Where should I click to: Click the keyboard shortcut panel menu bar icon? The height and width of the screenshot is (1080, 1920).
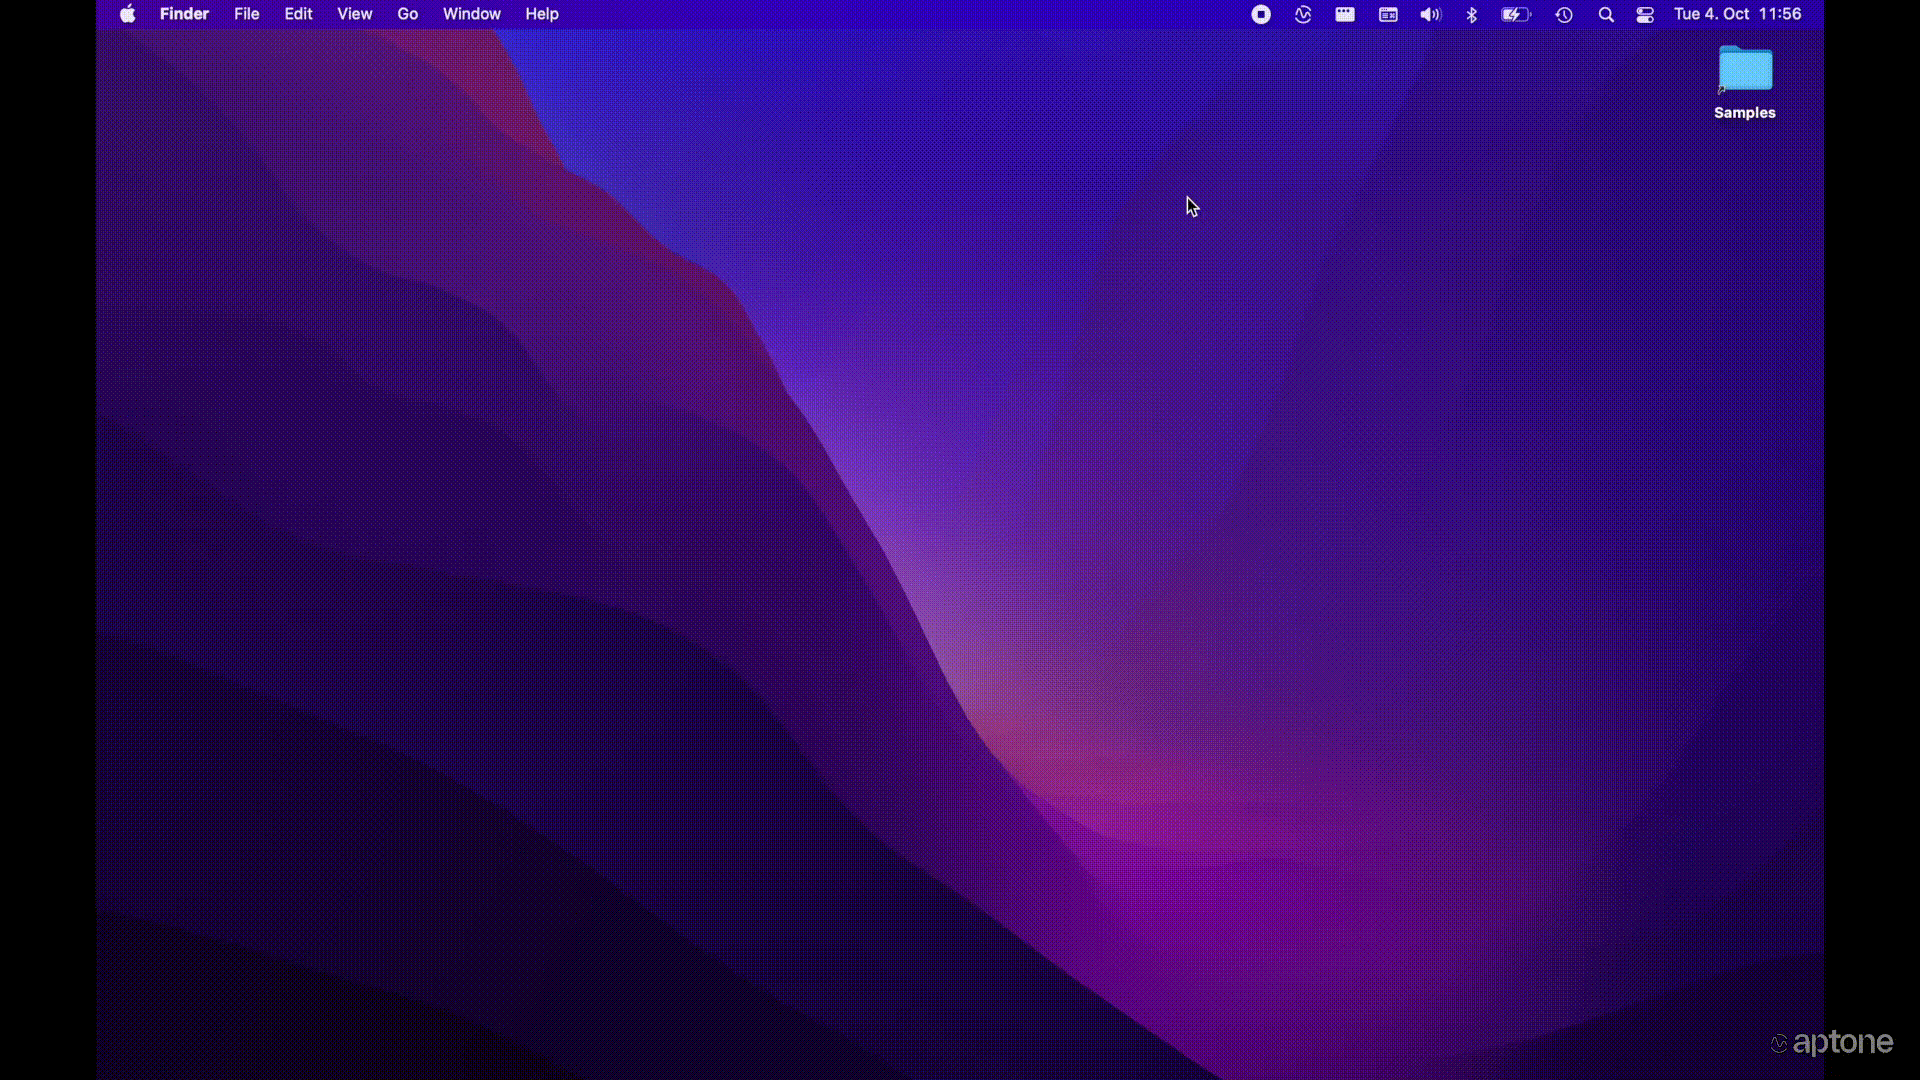click(1388, 14)
